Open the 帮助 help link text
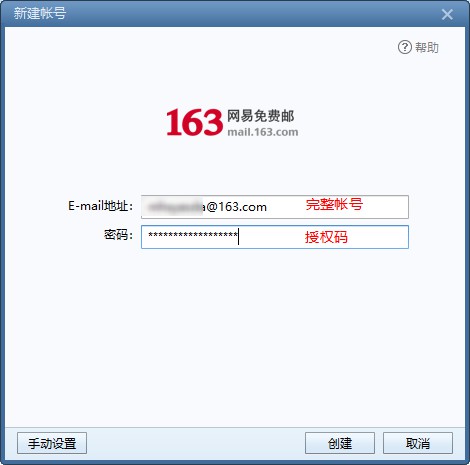Screen dimensions: 470x465 pos(427,47)
